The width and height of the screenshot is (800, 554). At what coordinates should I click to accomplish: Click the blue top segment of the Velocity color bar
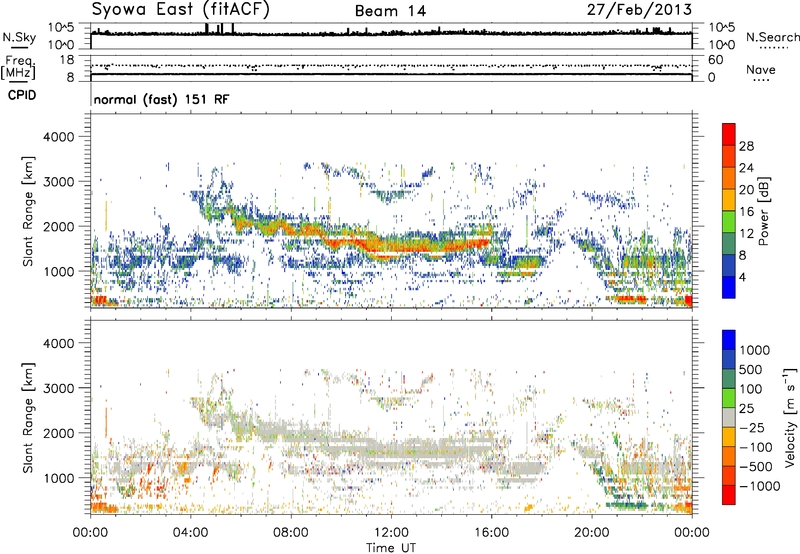coord(729,340)
